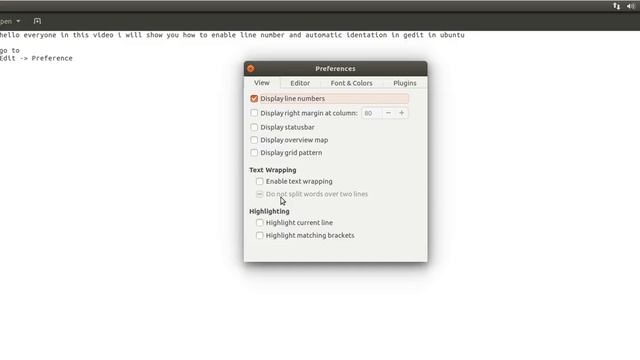Click the 'hello everyone' first line in editor
Screen dimensions: 640x360
[x=232, y=35]
